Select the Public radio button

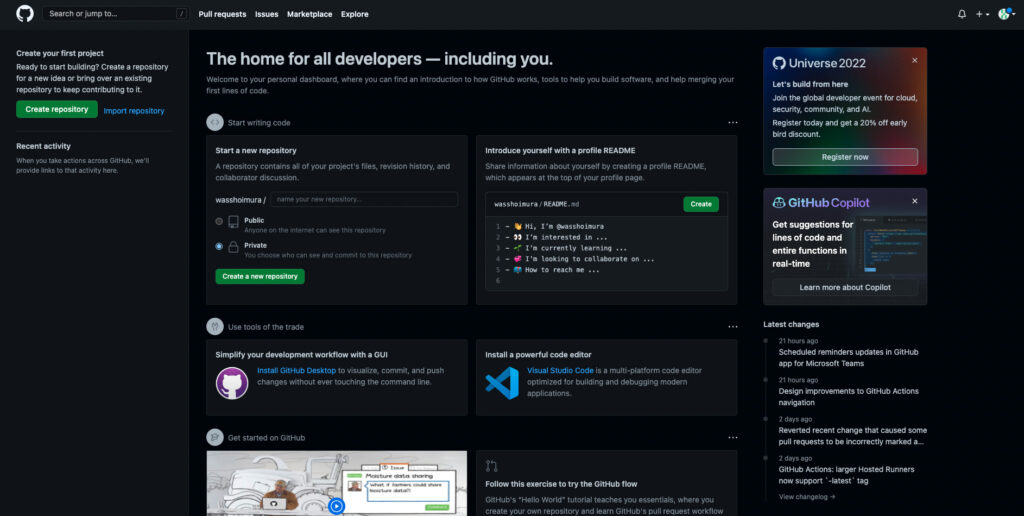[219, 221]
